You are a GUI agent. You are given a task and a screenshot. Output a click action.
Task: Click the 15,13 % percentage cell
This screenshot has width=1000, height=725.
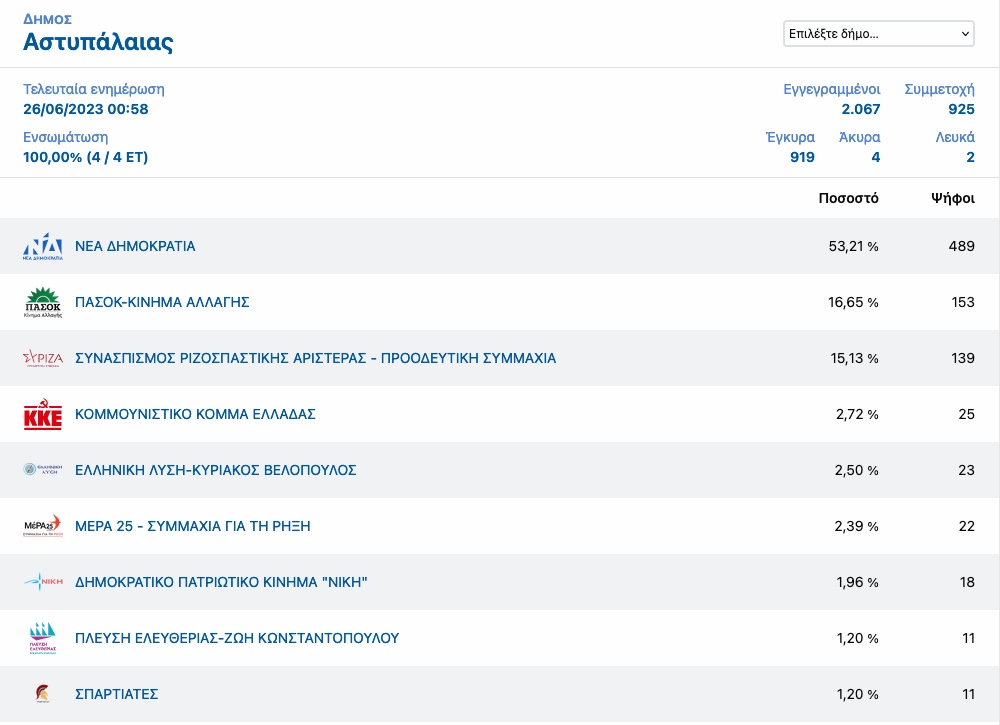point(855,358)
